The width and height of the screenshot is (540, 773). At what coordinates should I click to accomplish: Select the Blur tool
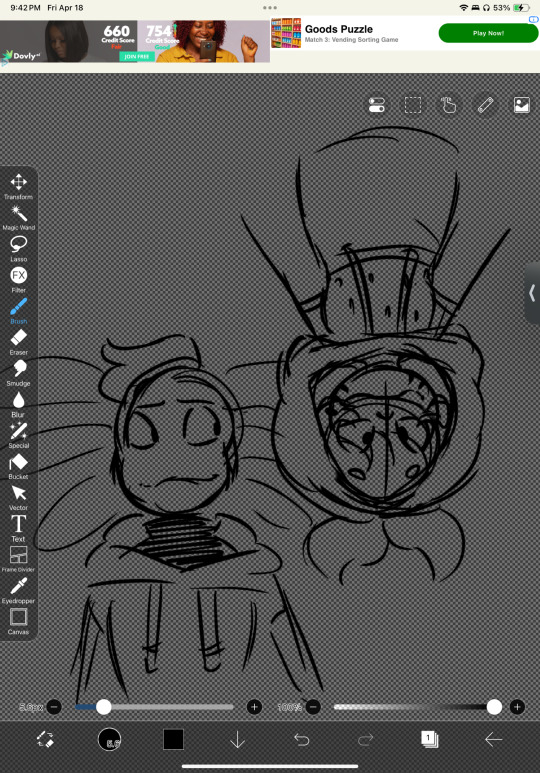tap(18, 404)
